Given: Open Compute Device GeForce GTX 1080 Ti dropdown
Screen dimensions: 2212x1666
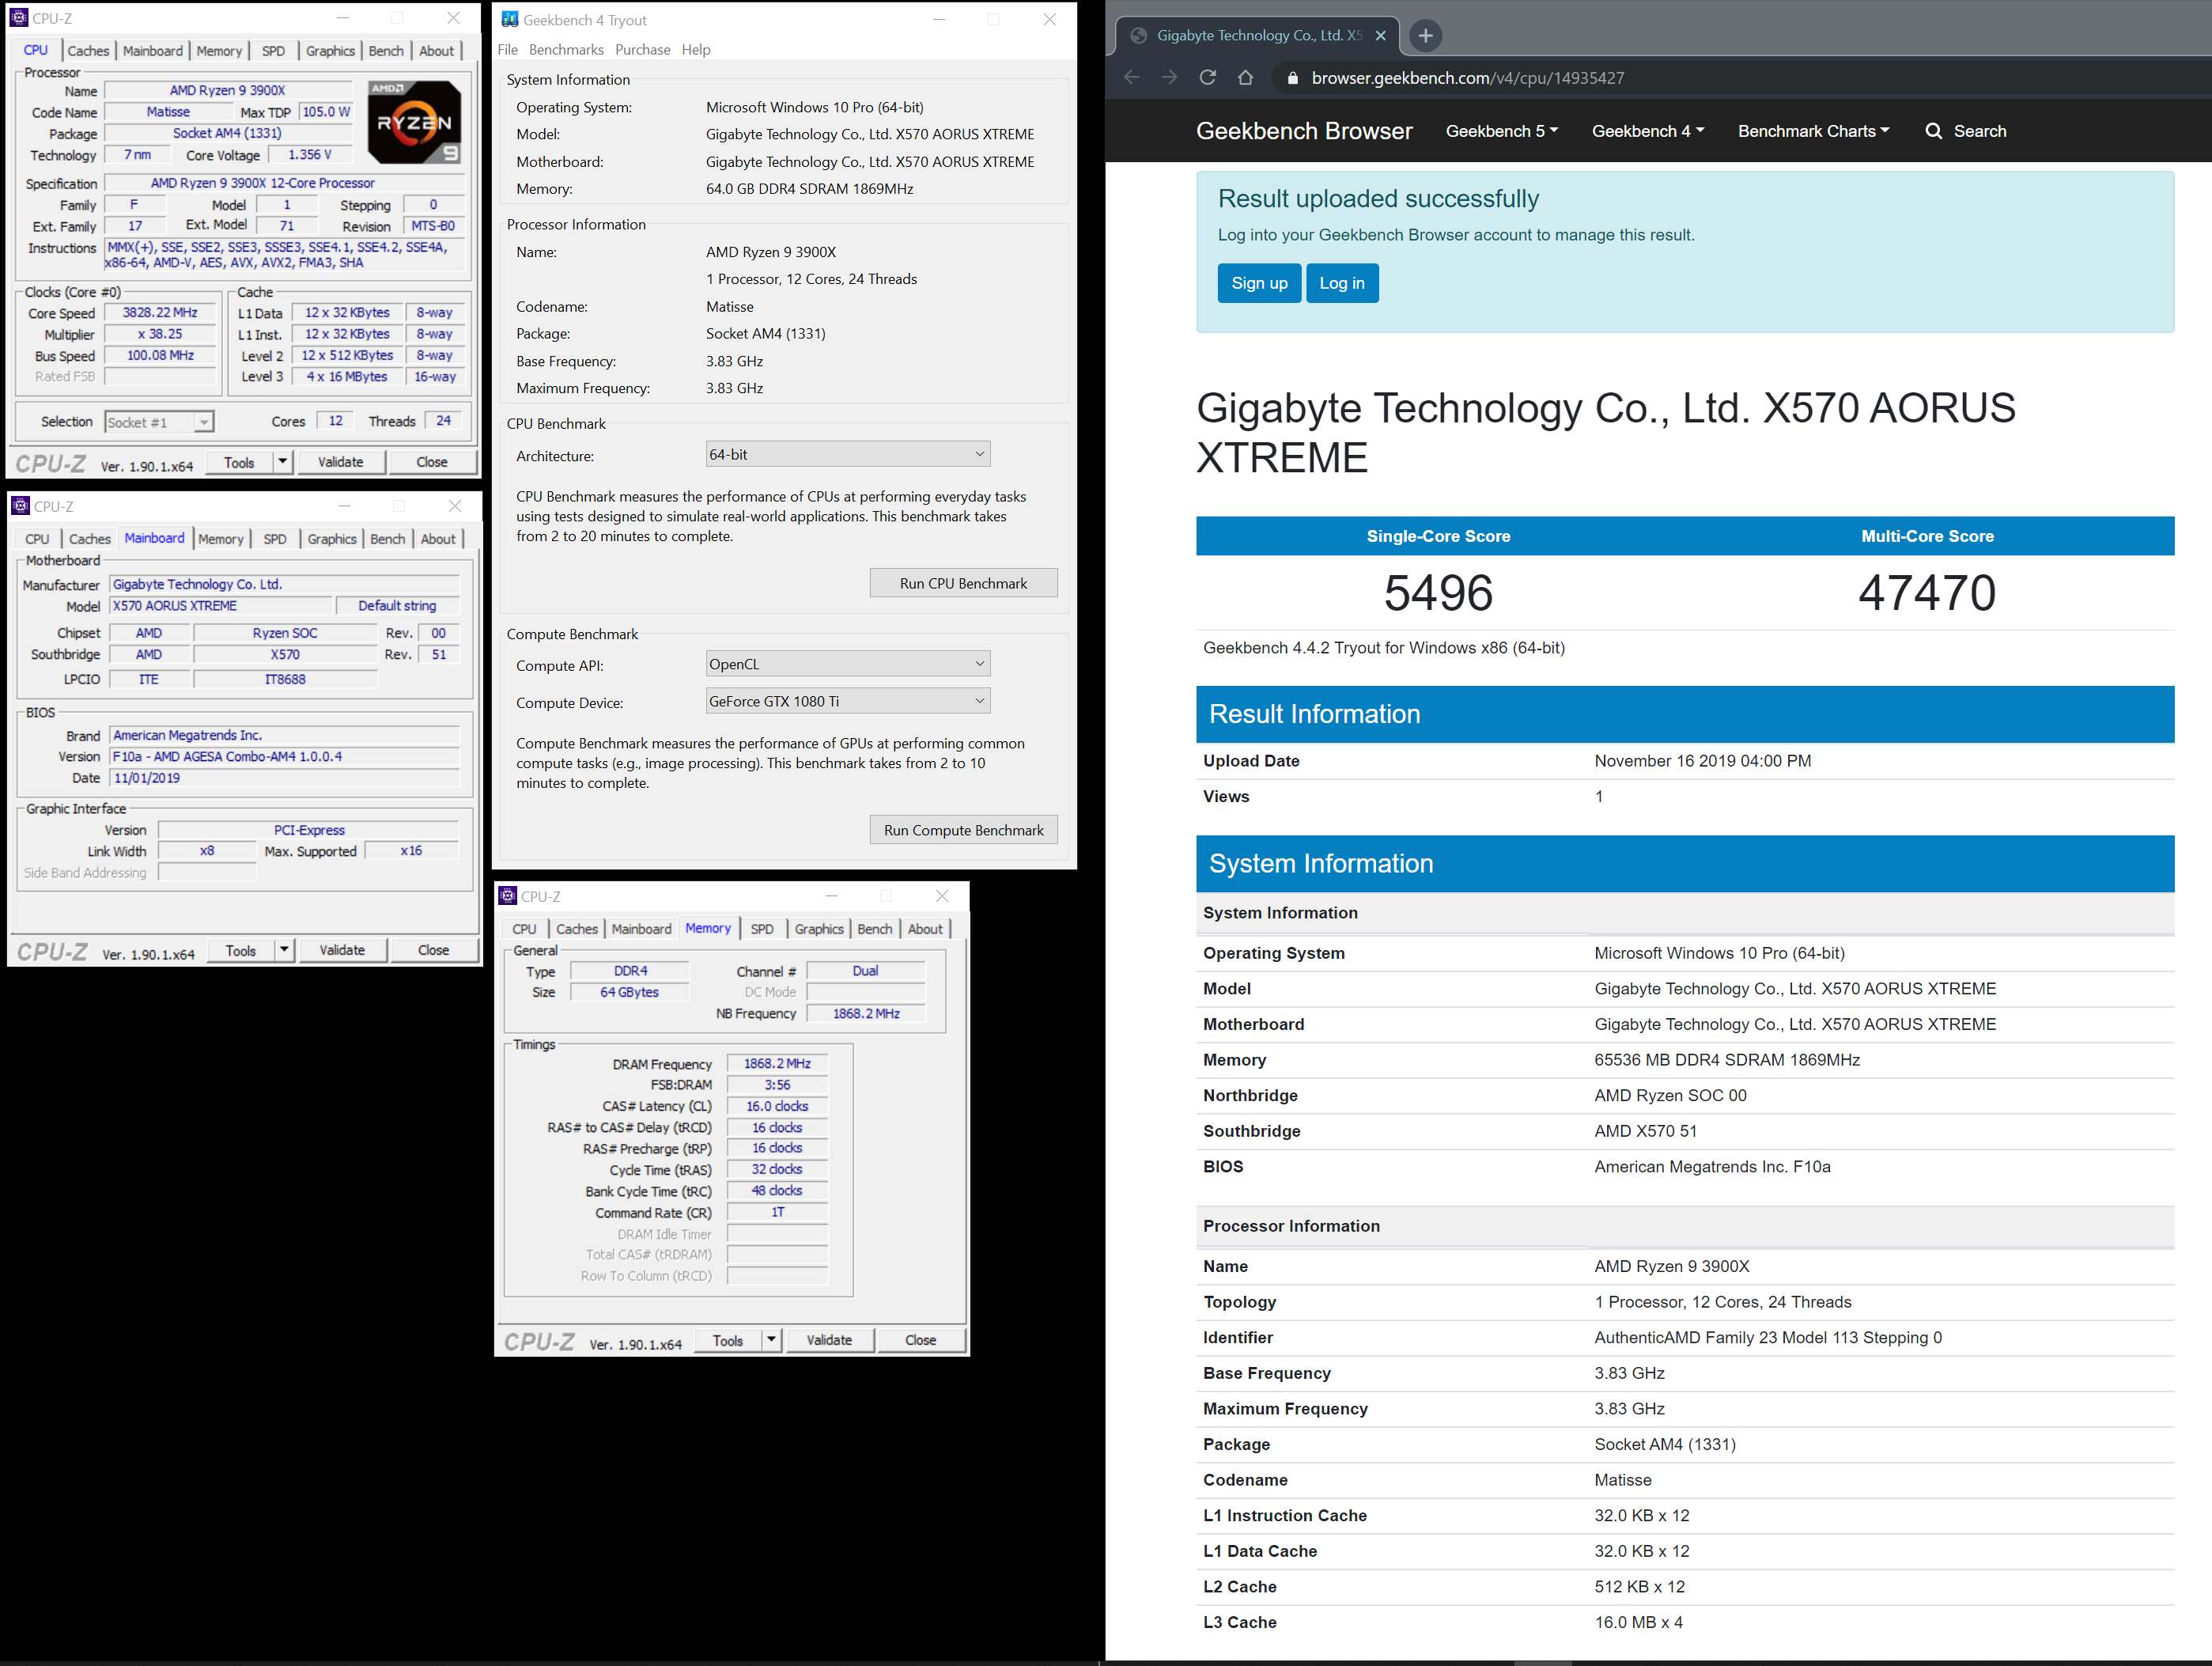Looking at the screenshot, I should [x=848, y=701].
